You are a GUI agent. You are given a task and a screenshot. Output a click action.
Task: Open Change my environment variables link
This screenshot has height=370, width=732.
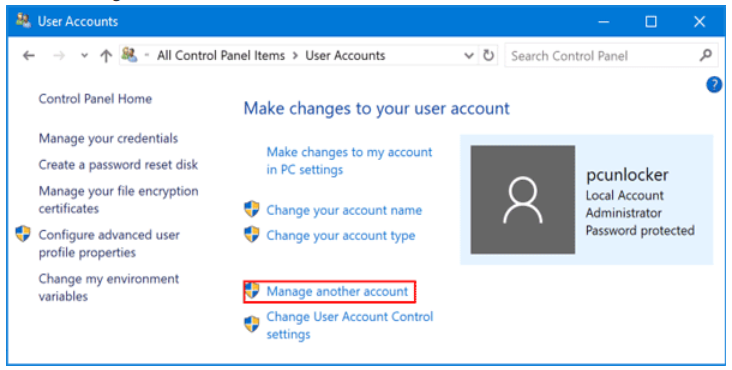pyautogui.click(x=108, y=287)
